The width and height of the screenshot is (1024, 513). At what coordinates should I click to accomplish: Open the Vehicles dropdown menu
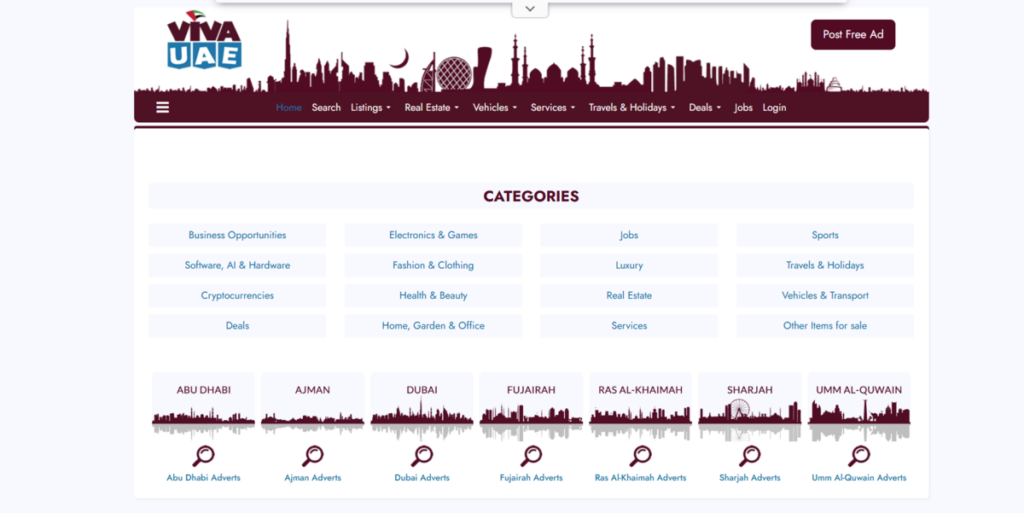(495, 108)
